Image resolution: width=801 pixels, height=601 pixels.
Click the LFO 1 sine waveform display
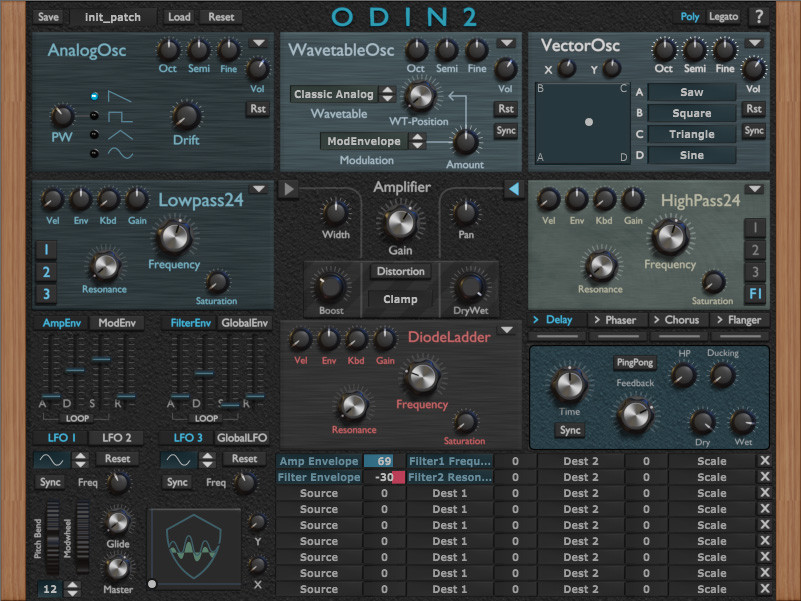tap(52, 460)
